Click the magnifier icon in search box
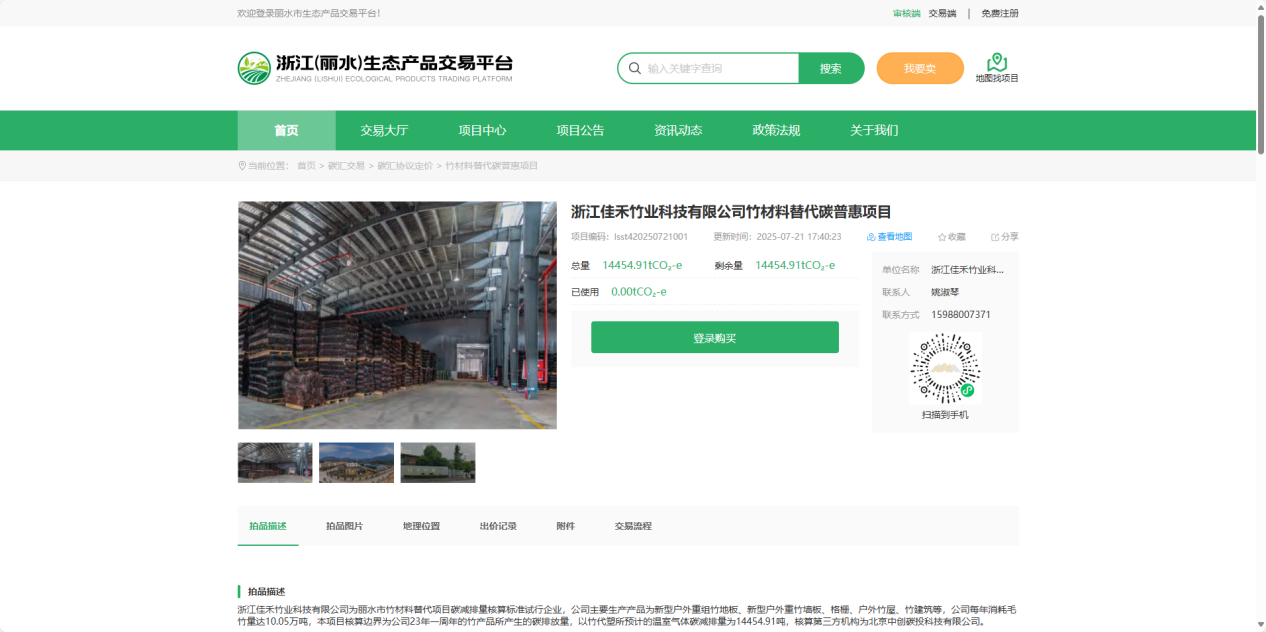The image size is (1266, 632). 634,69
